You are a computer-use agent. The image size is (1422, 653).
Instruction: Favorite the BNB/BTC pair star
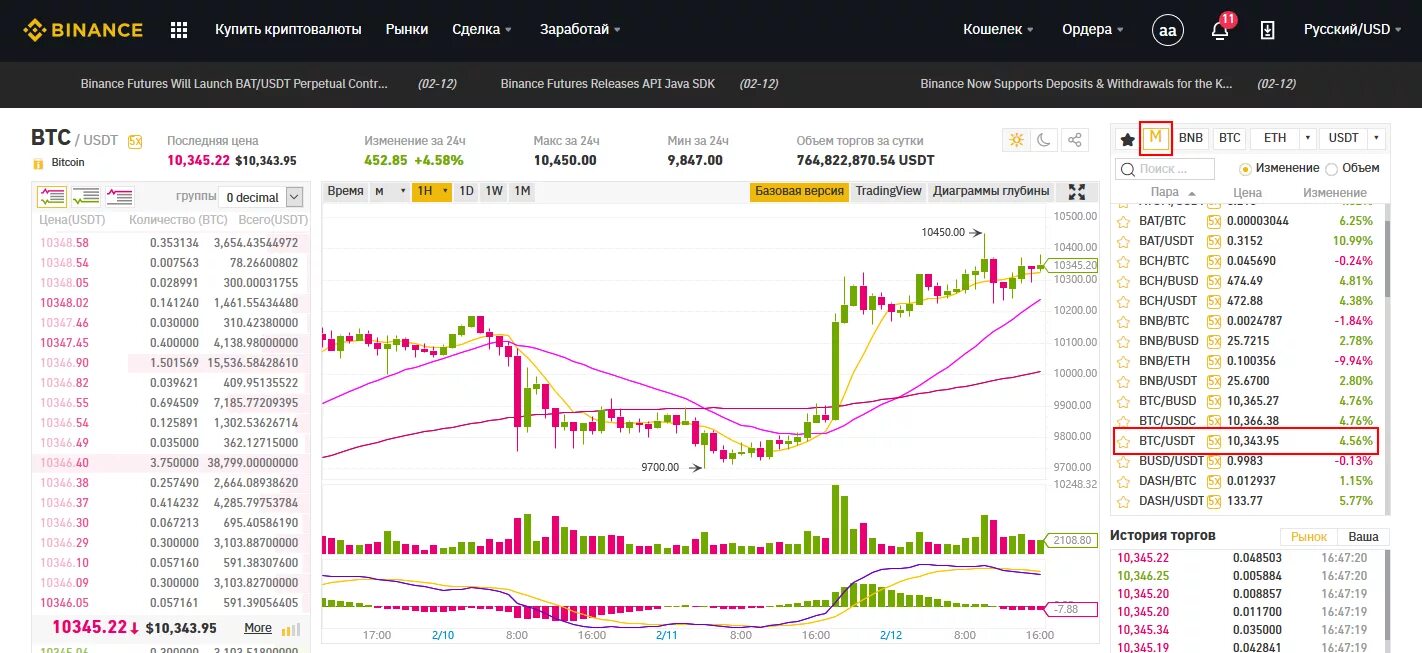click(1123, 321)
